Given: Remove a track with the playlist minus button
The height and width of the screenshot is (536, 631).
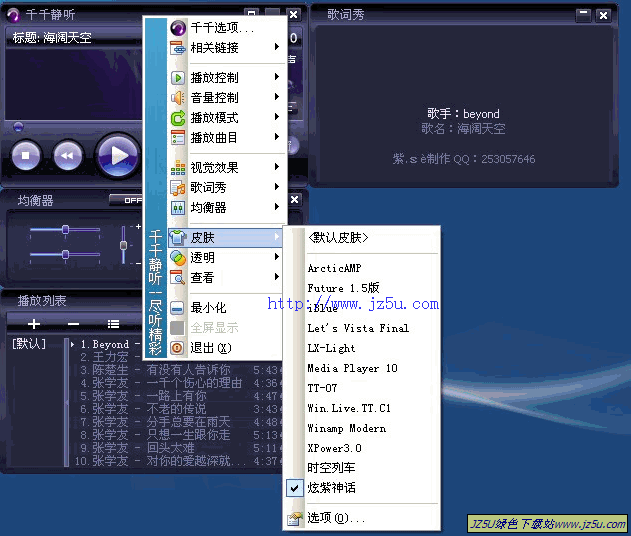Looking at the screenshot, I should [73, 324].
